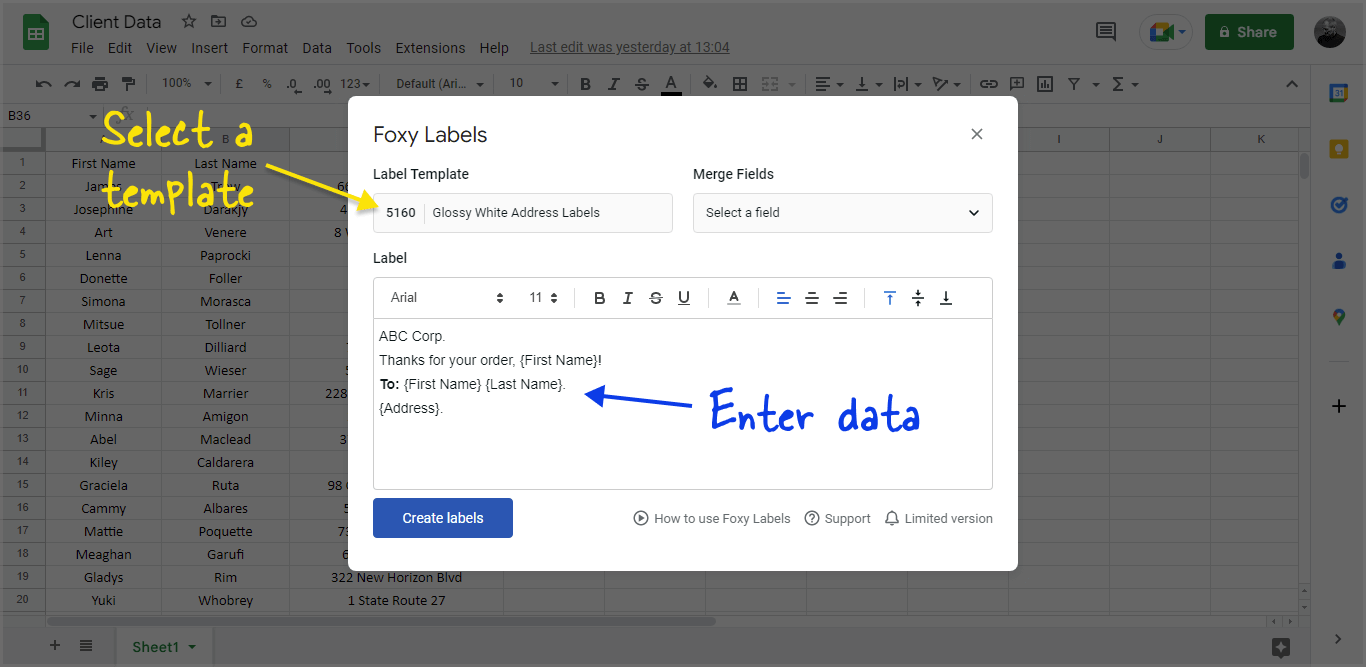This screenshot has width=1366, height=667.
Task: Click the Limited version link
Action: 939,519
